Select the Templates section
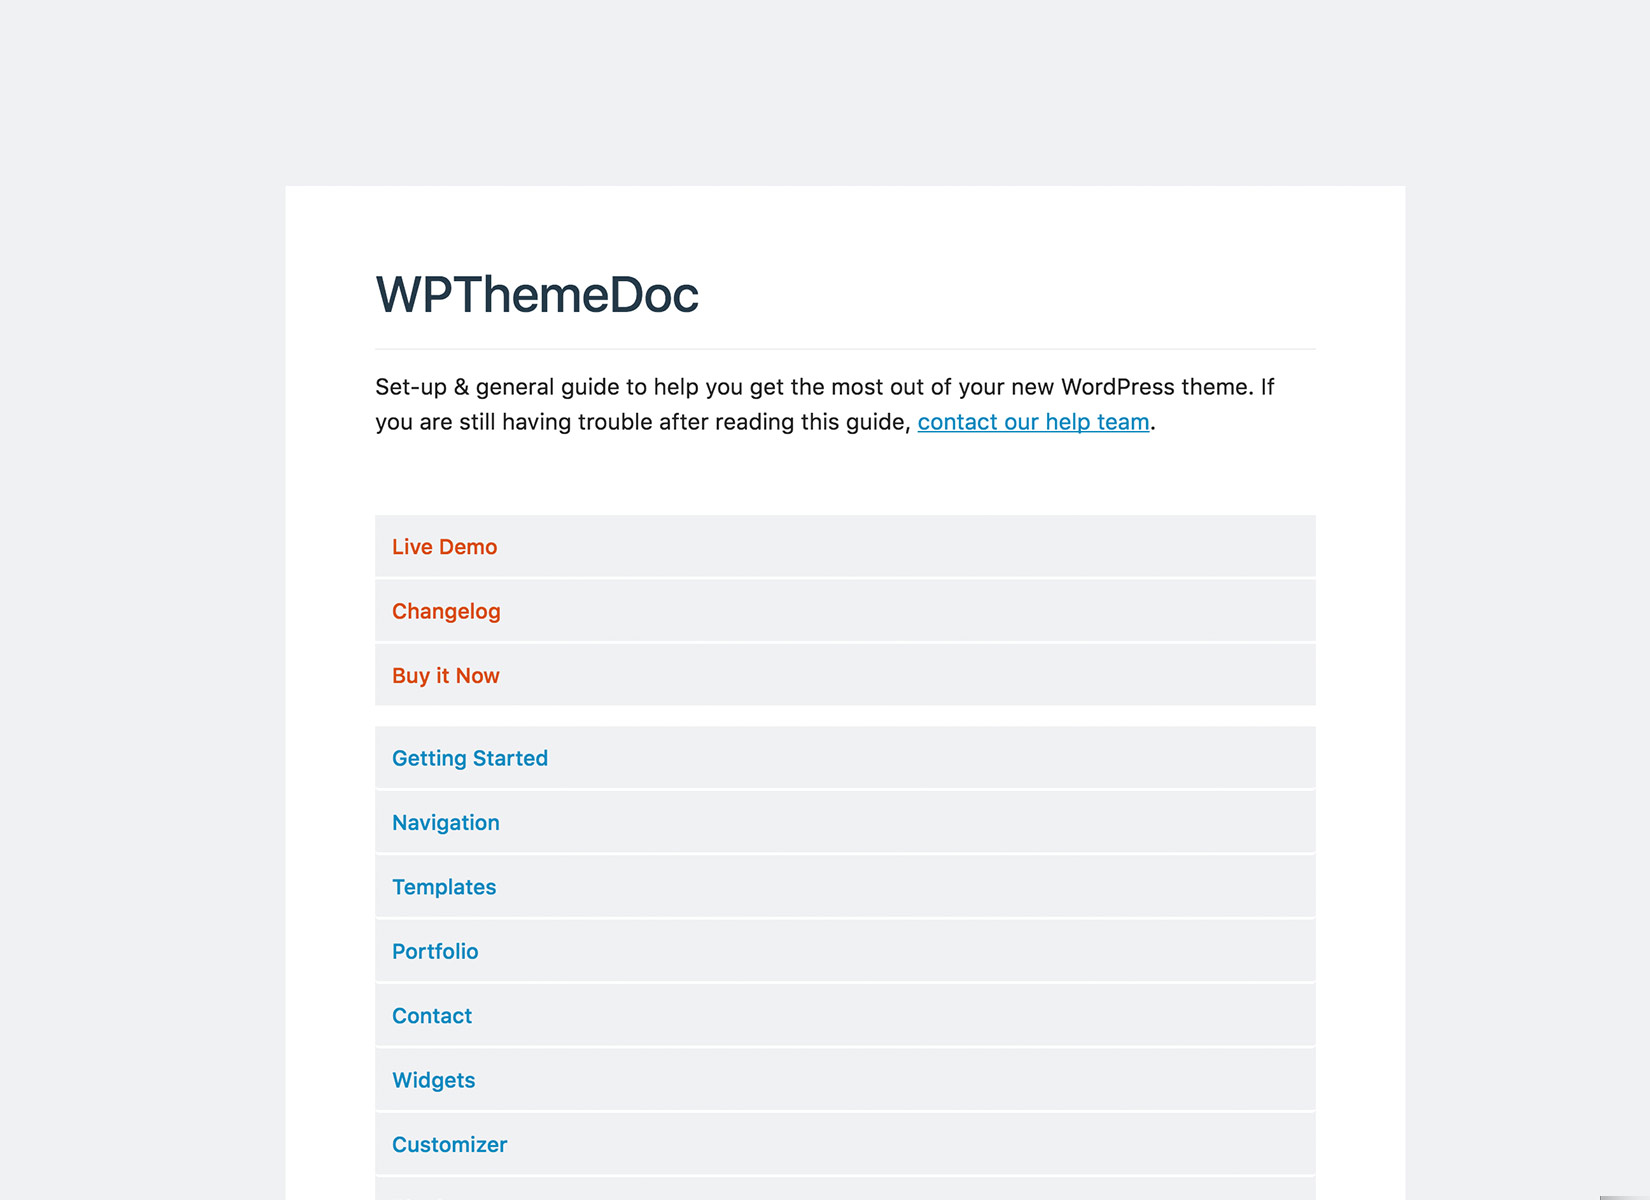 pyautogui.click(x=443, y=887)
